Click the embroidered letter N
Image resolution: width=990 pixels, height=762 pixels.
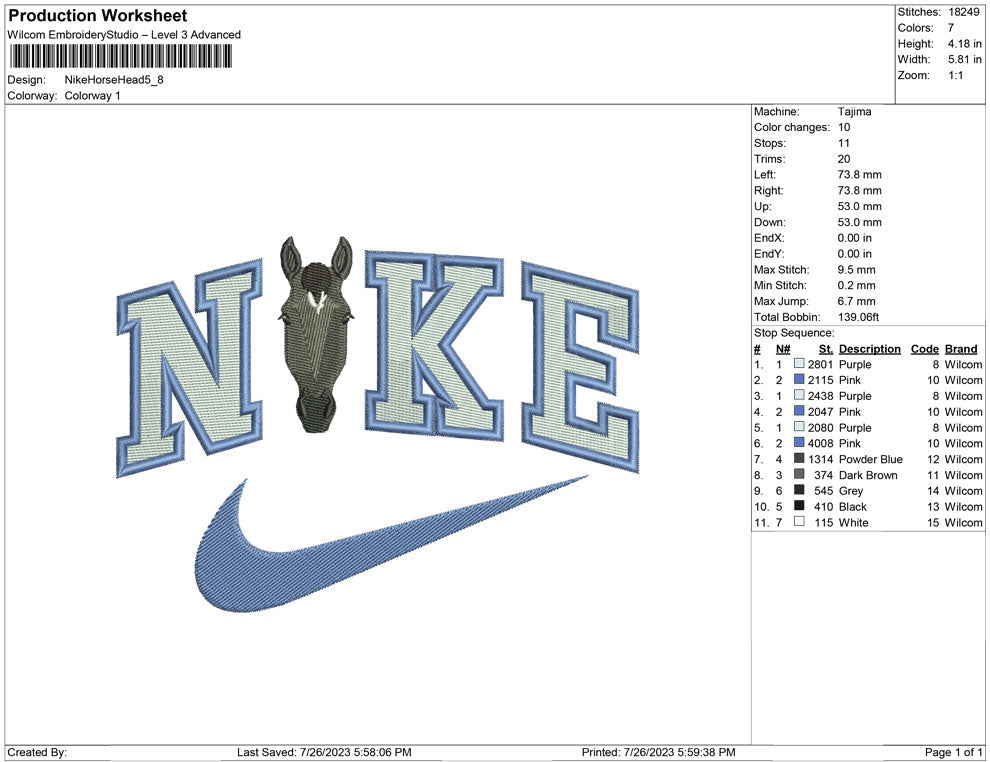click(x=189, y=366)
